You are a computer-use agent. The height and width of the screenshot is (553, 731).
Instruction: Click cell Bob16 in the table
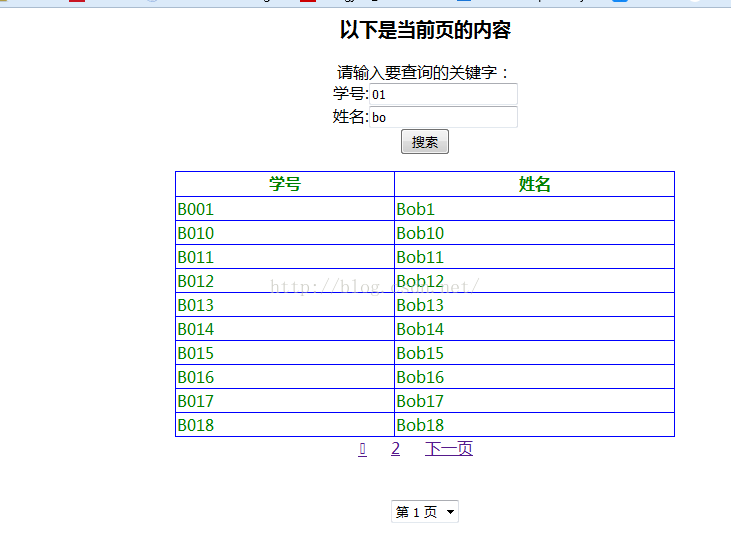pos(534,377)
